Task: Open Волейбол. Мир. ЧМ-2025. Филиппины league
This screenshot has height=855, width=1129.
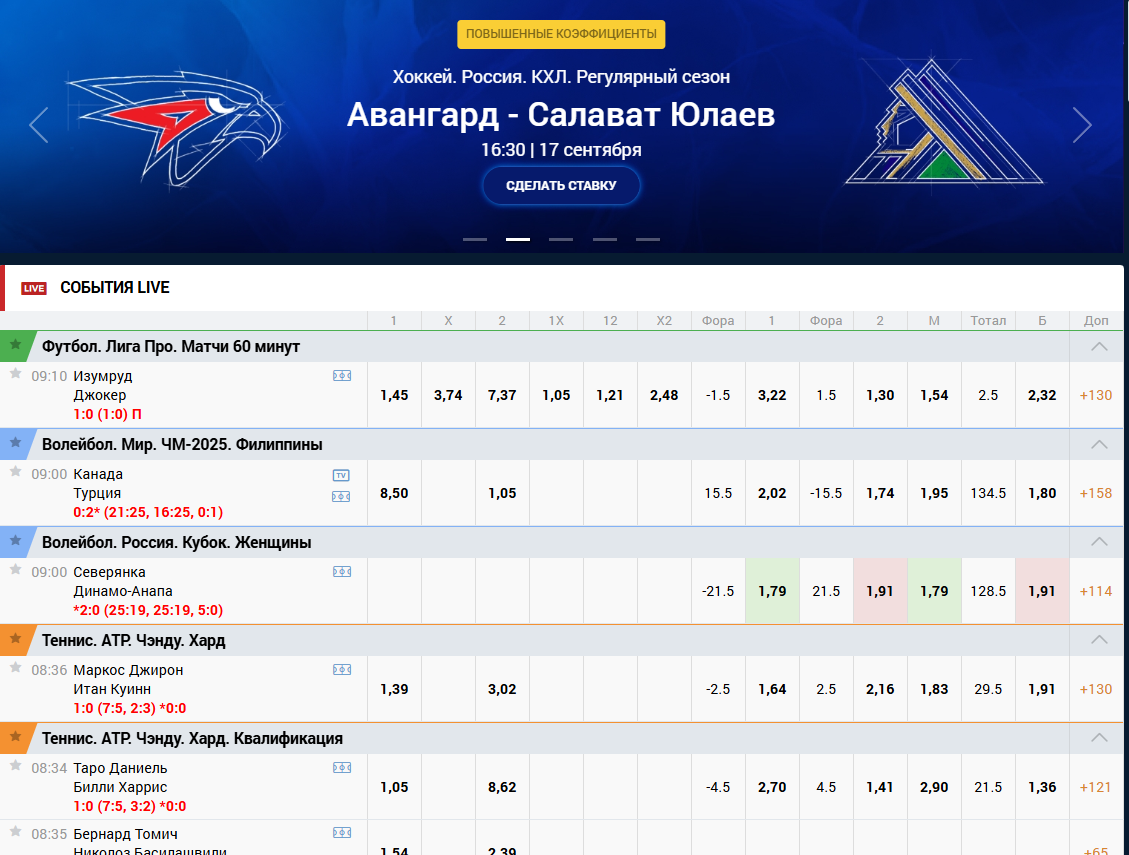Action: [182, 444]
